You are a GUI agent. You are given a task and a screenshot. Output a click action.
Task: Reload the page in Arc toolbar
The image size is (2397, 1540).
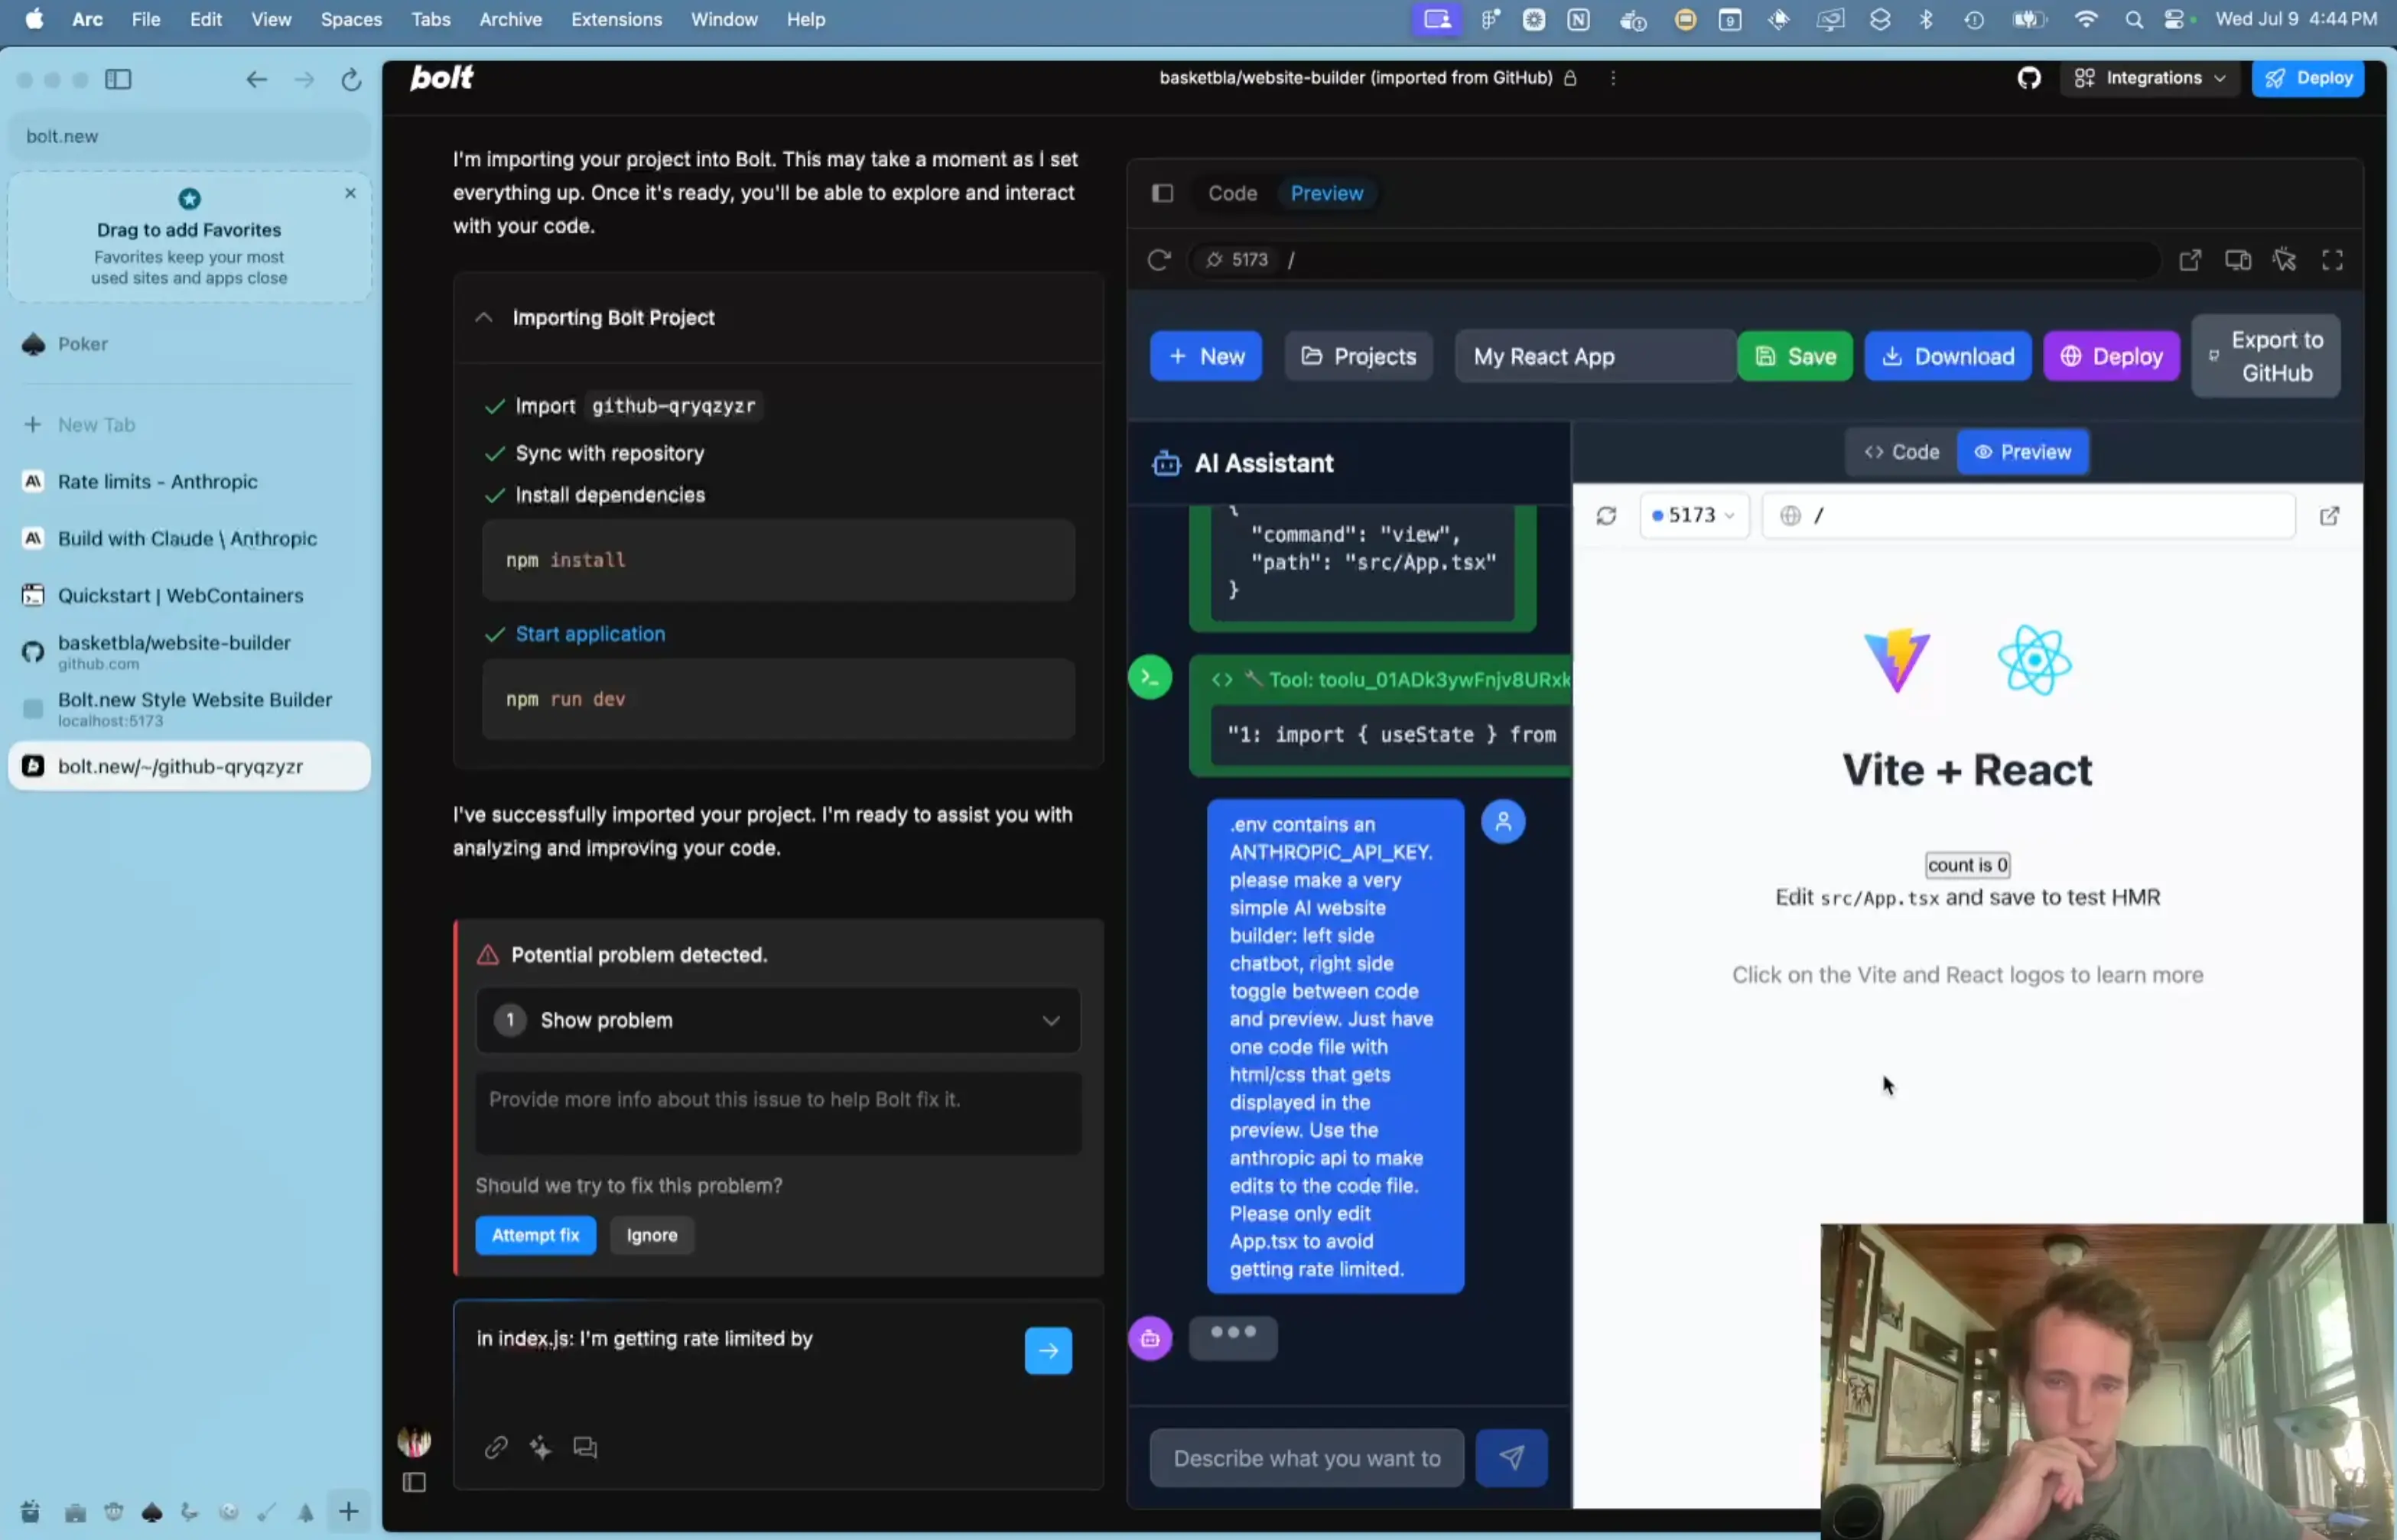351,79
